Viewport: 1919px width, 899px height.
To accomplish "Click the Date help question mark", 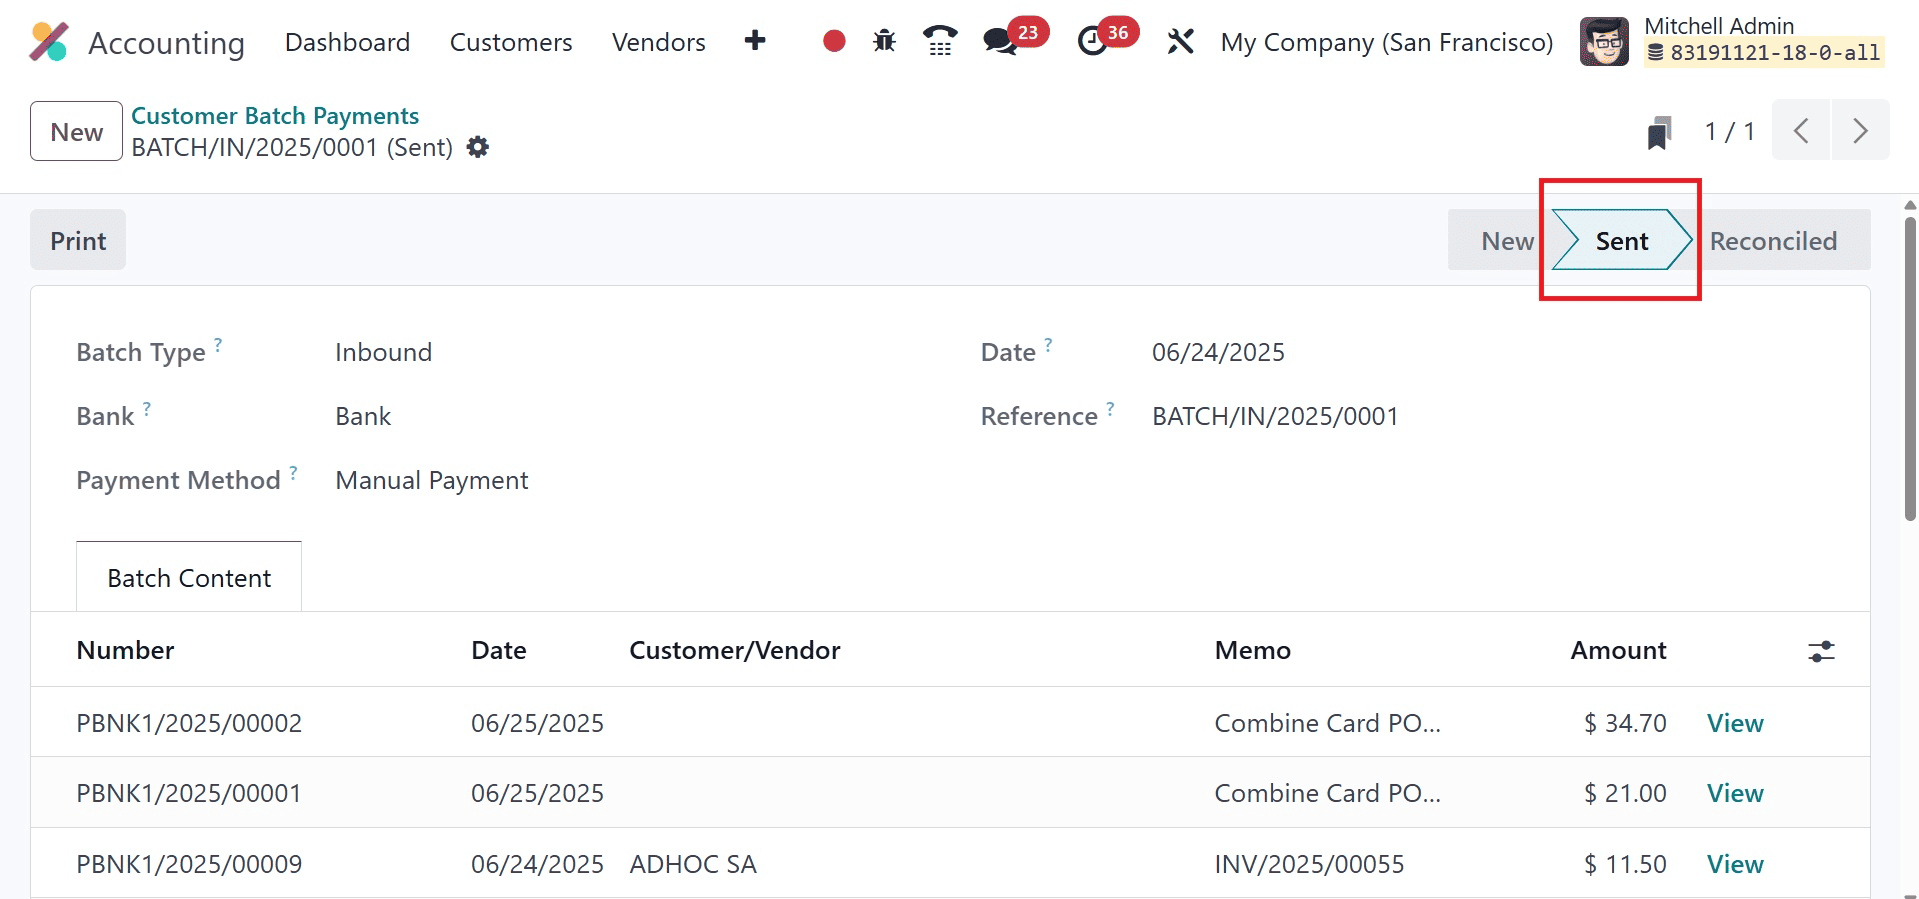I will tap(1048, 344).
